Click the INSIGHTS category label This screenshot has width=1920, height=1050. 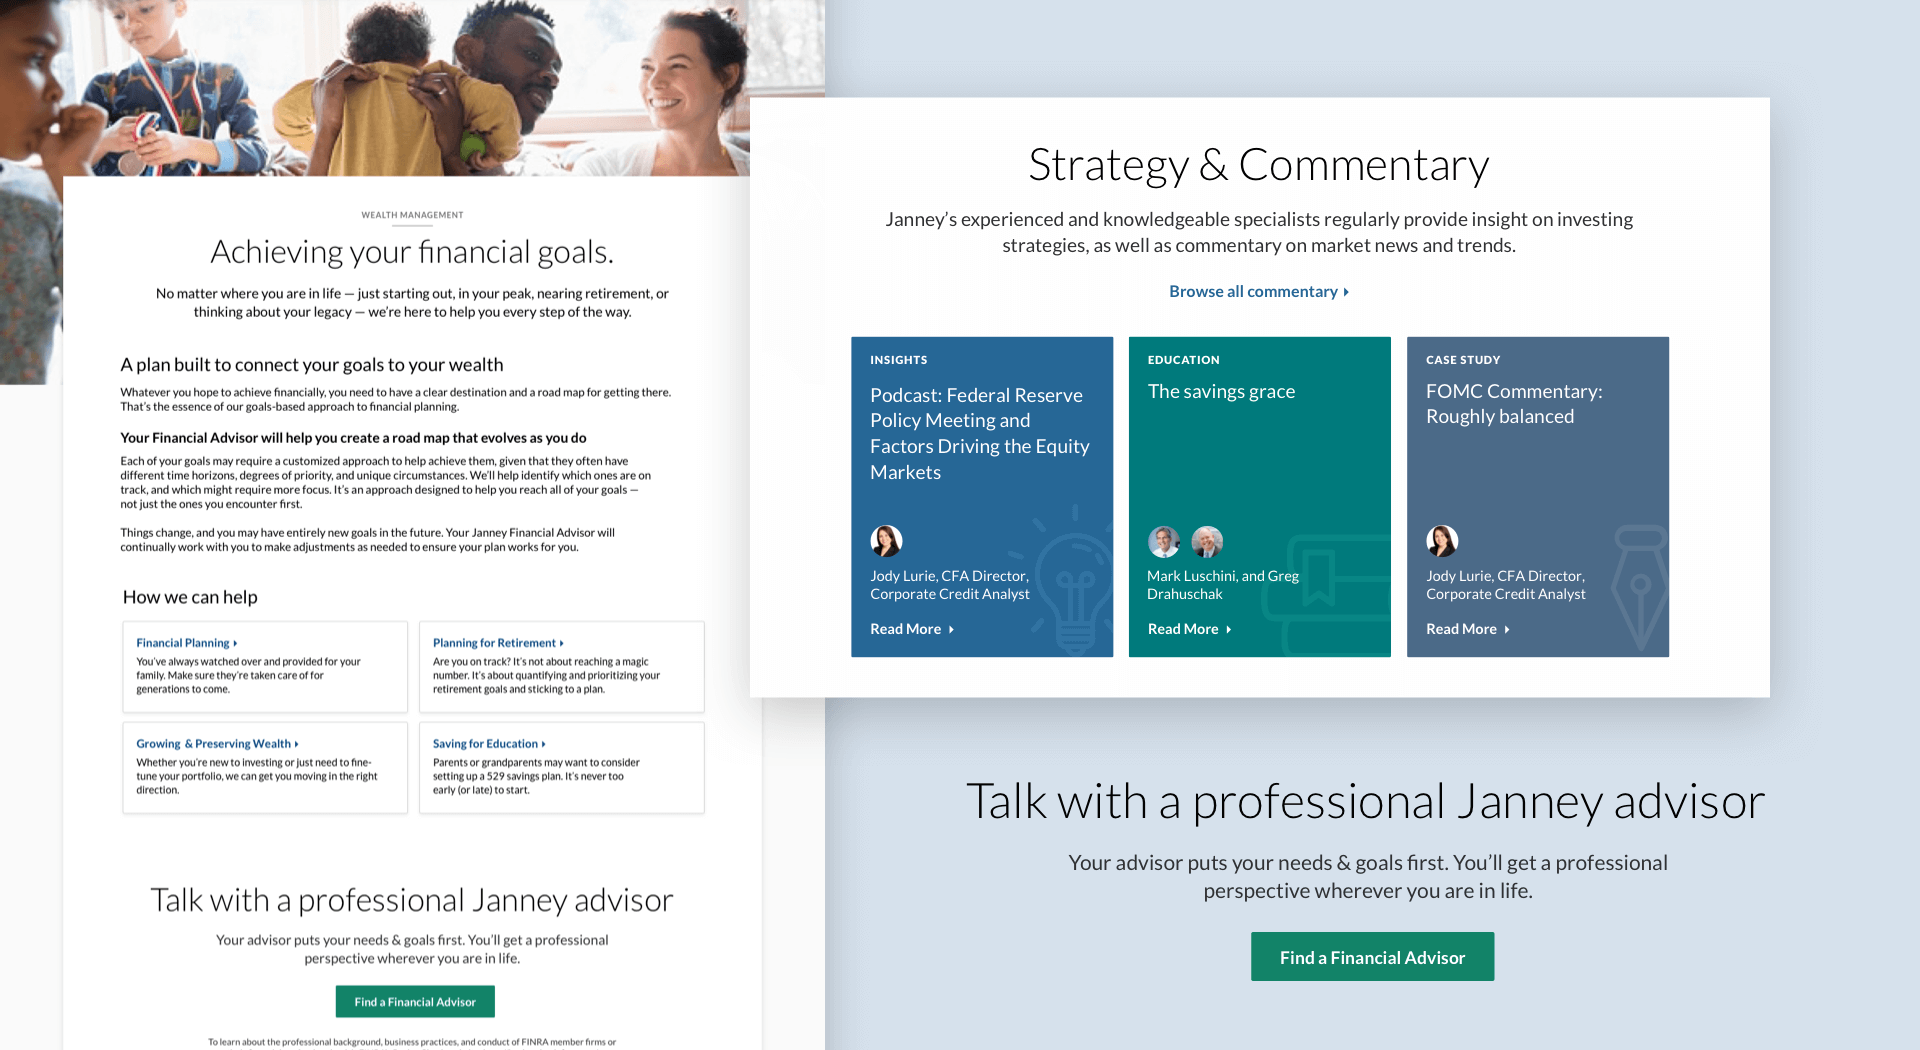(898, 360)
